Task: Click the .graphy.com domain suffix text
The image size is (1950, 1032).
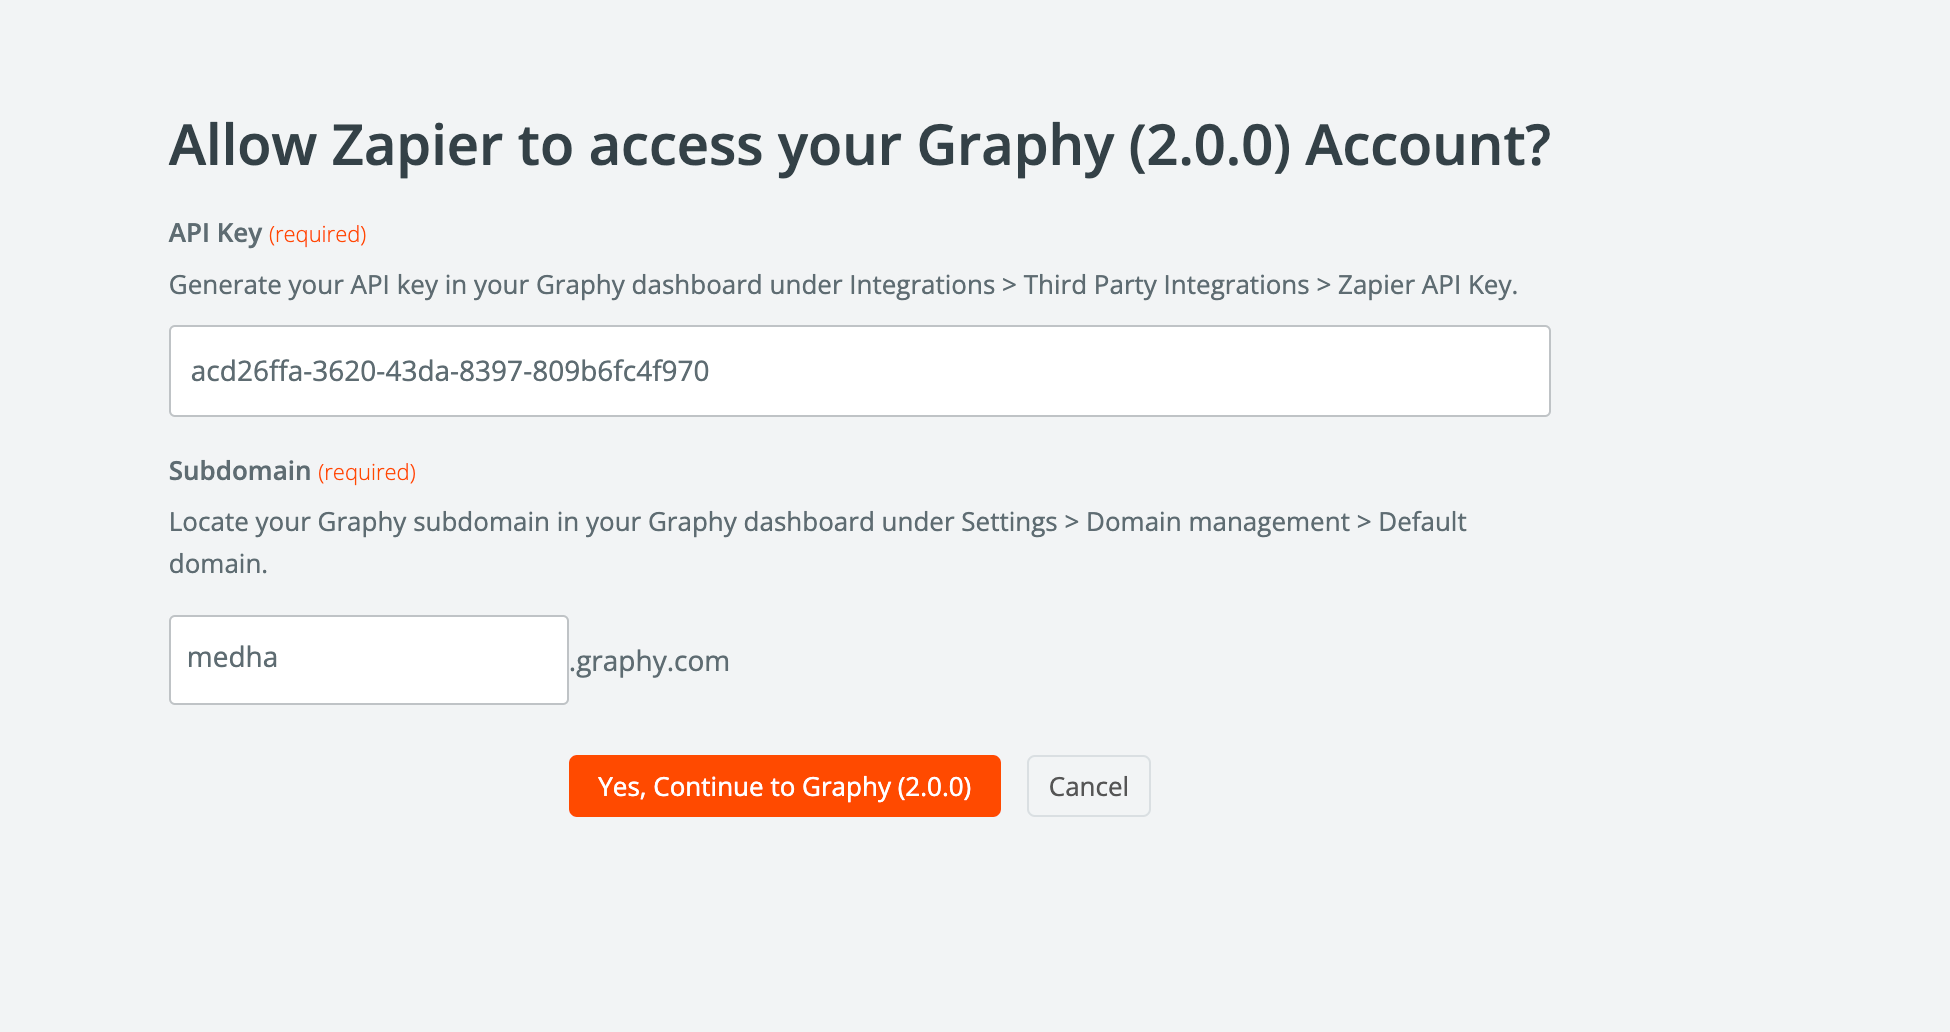Action: click(x=650, y=661)
